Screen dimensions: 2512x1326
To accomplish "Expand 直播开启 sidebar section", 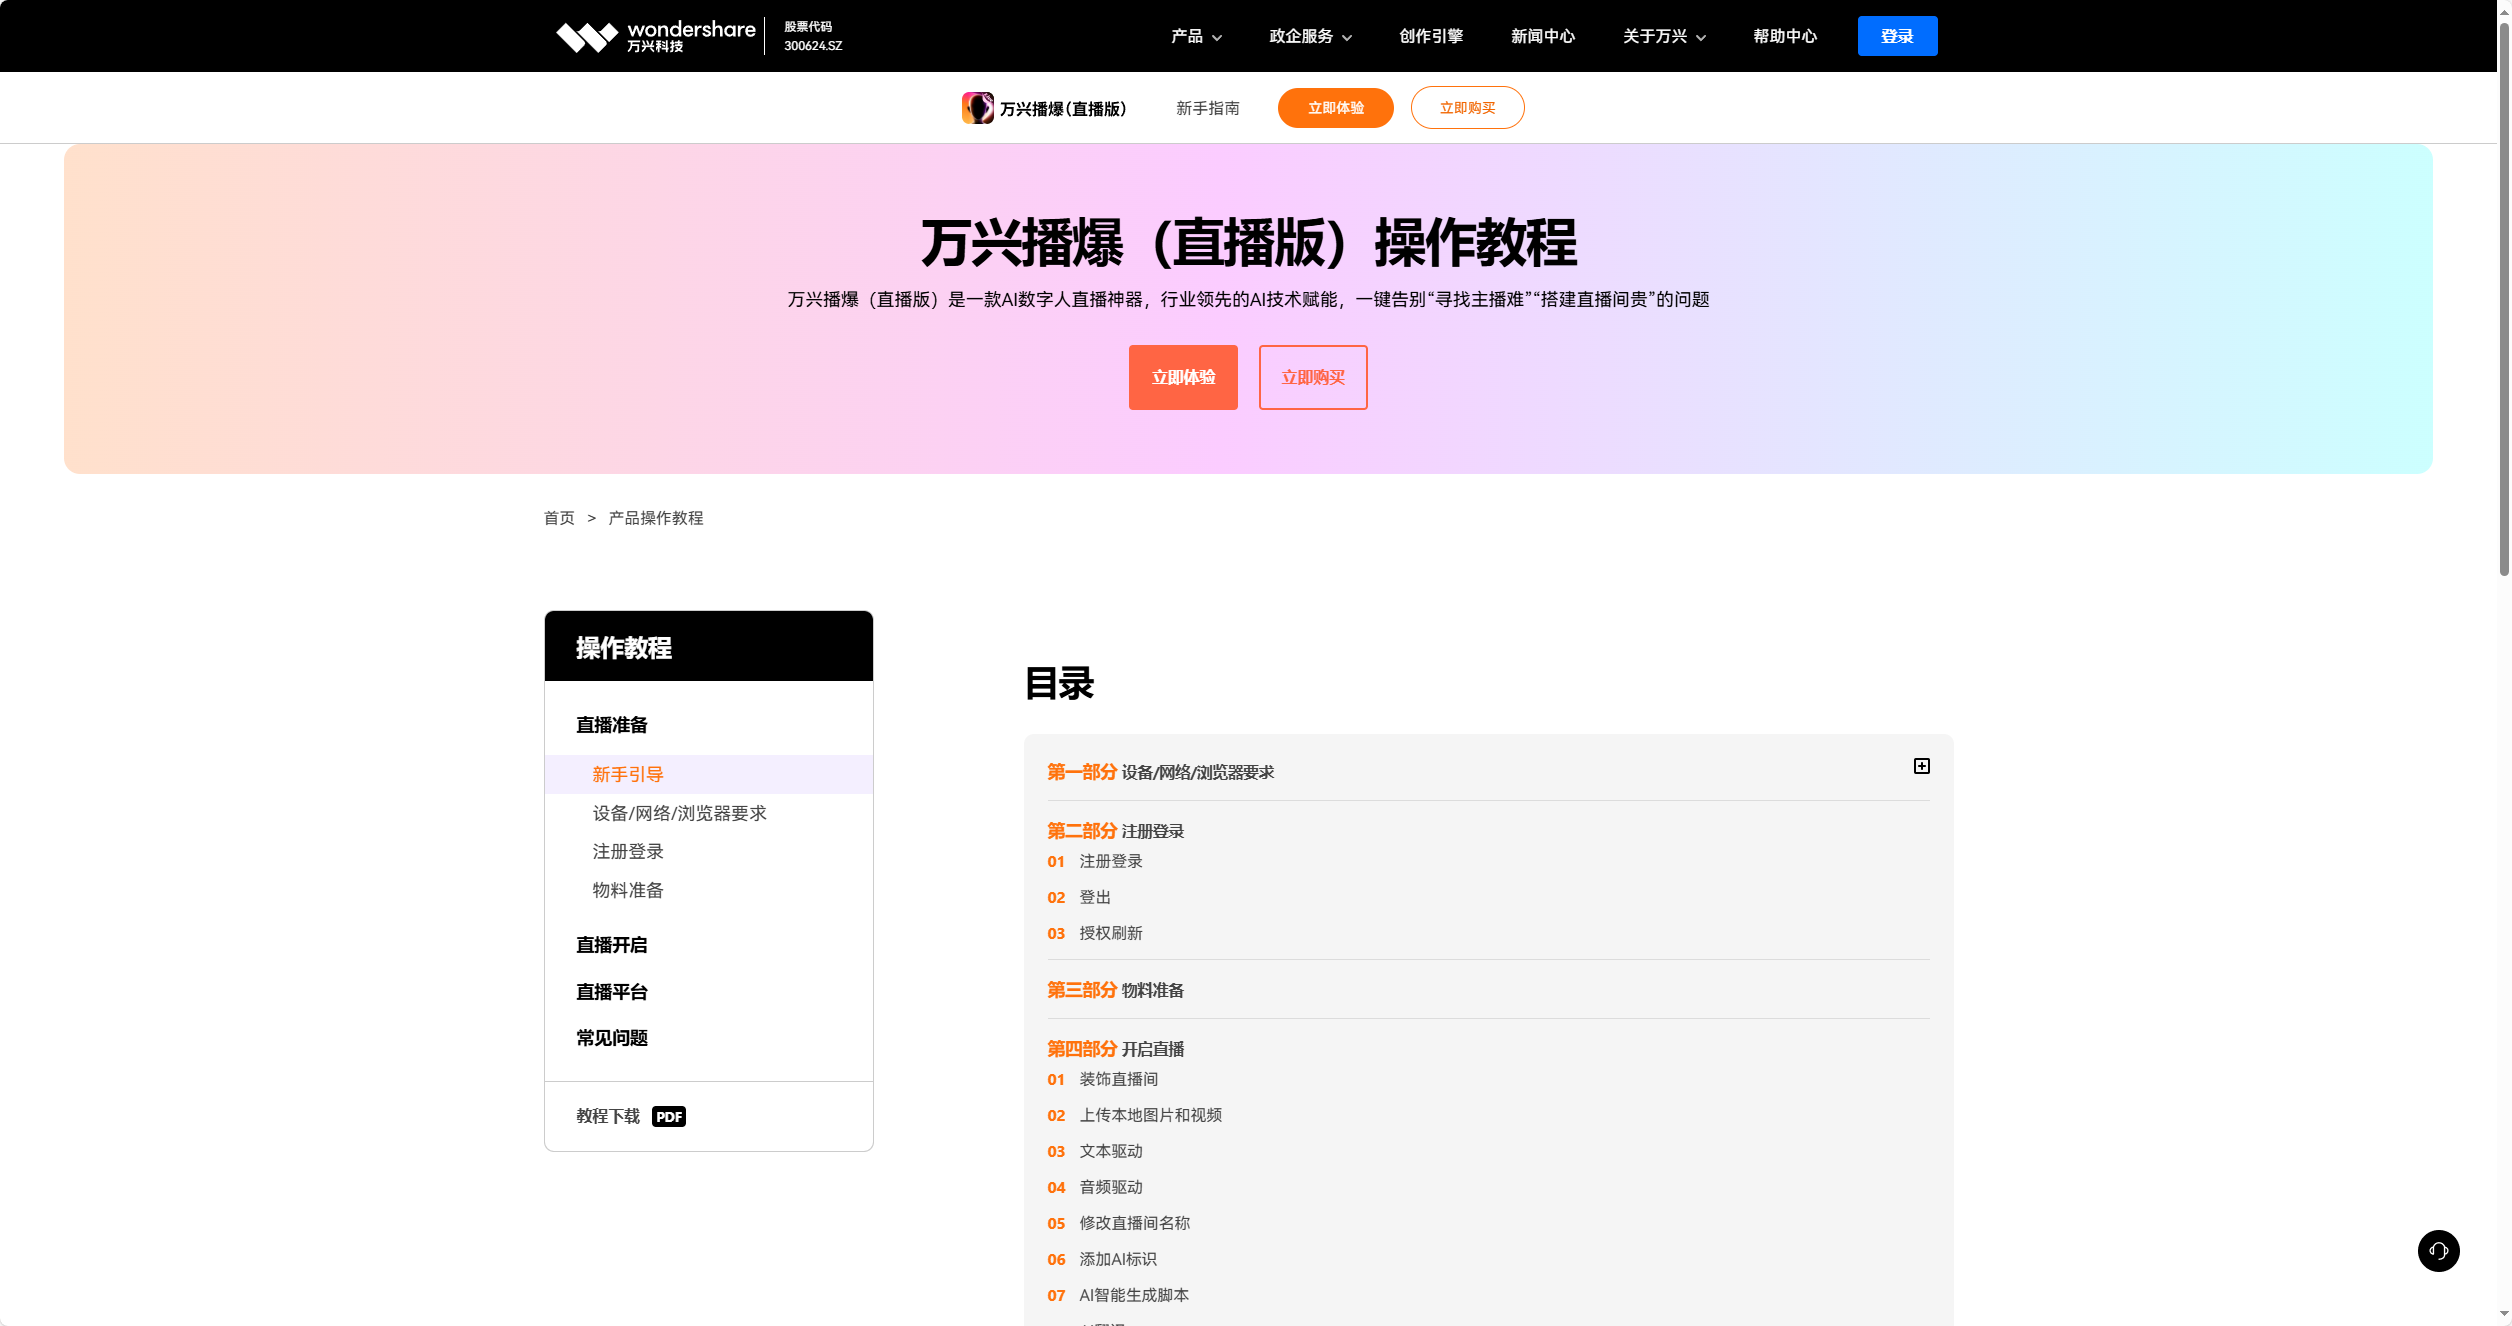I will pos(612,945).
